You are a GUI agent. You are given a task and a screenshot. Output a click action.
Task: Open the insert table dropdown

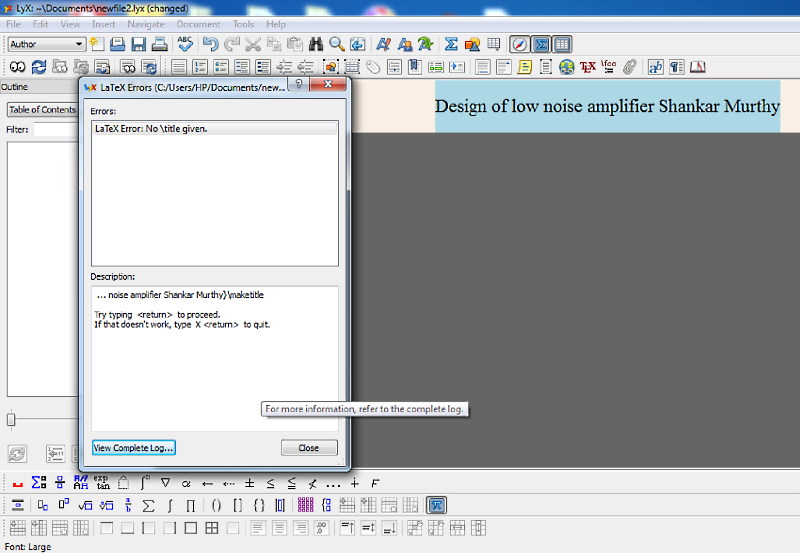click(493, 44)
